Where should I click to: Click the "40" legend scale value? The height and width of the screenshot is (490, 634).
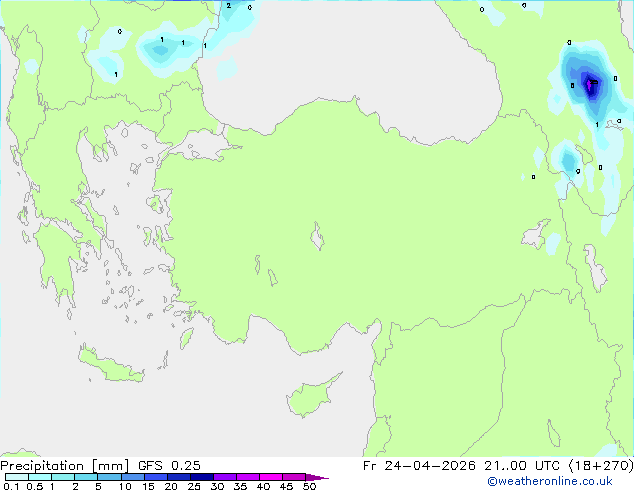click(x=263, y=486)
